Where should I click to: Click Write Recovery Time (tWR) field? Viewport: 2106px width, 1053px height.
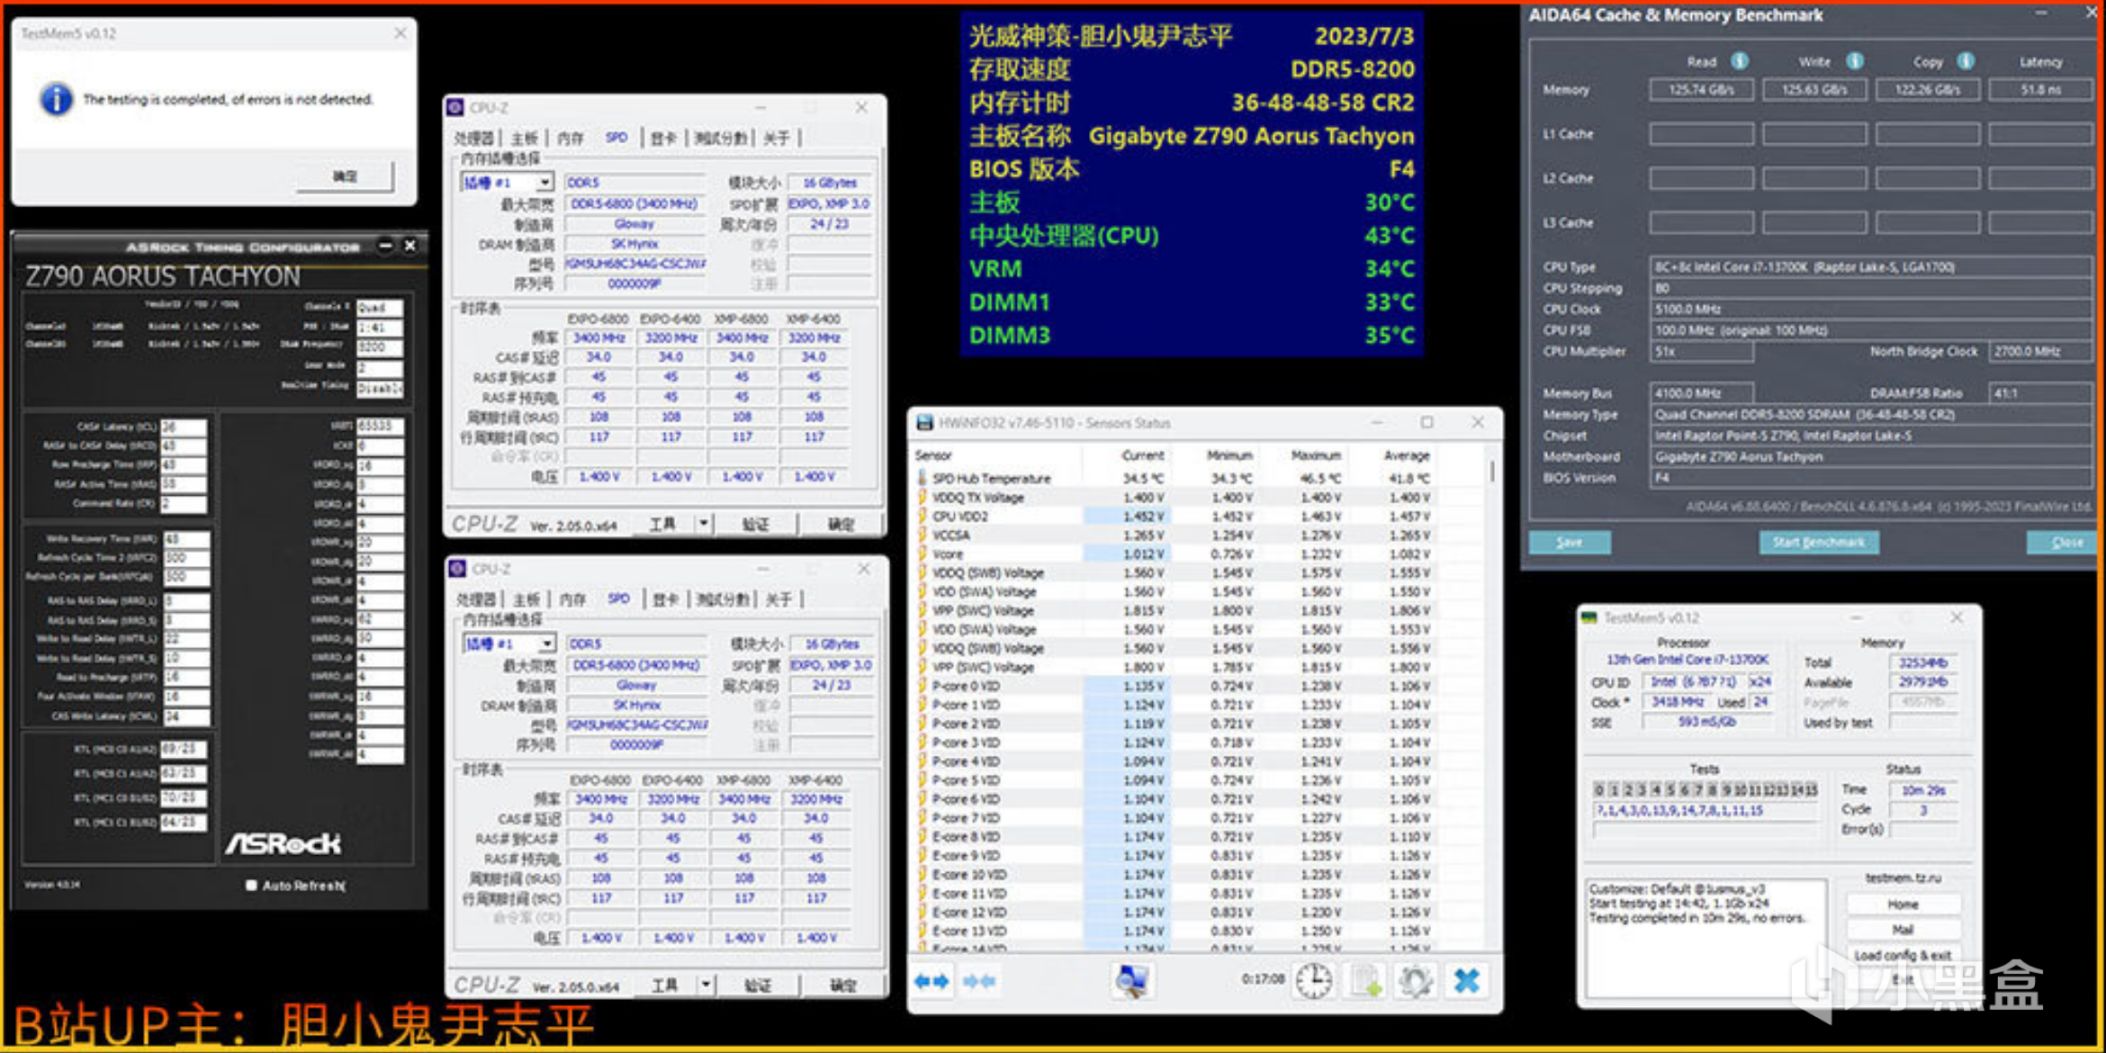click(186, 540)
